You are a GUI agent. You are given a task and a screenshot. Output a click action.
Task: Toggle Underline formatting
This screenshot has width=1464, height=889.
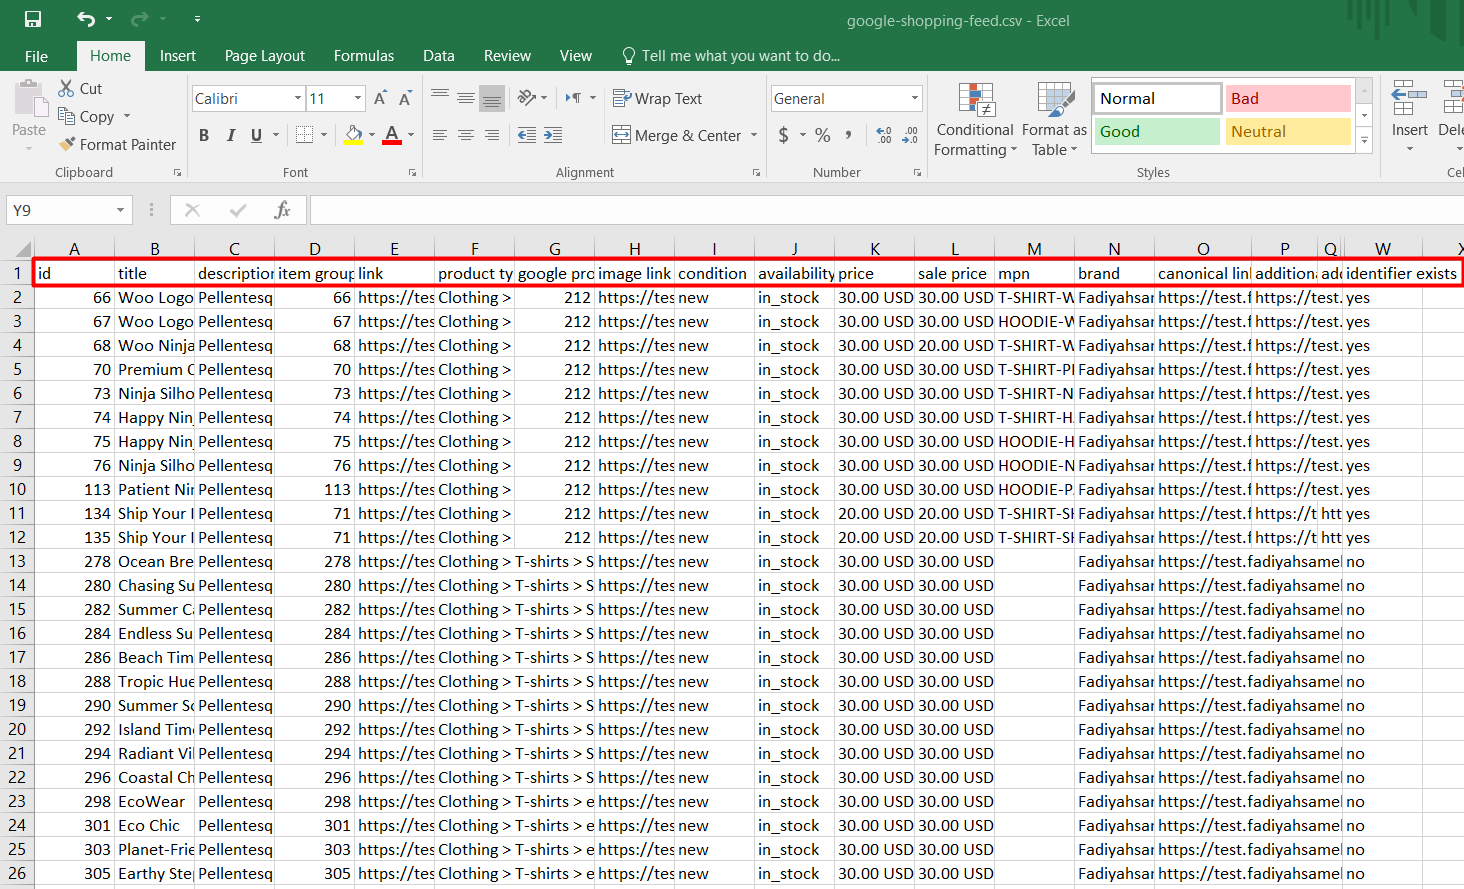[257, 135]
